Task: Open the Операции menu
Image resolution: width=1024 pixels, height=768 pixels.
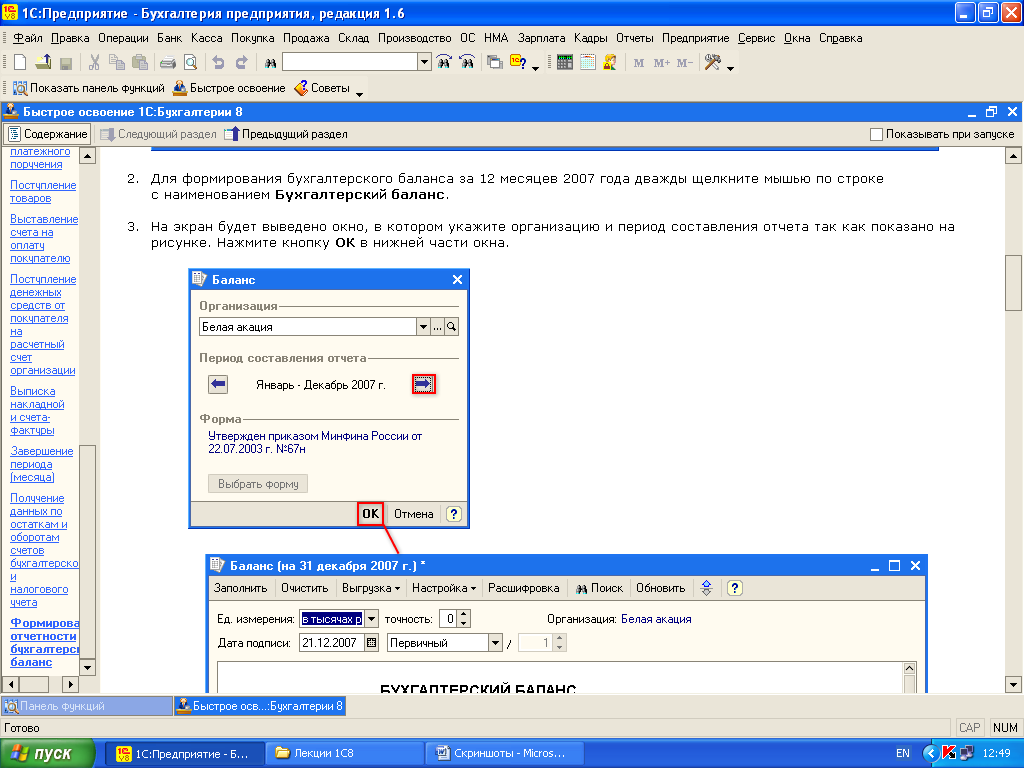Action: (123, 38)
